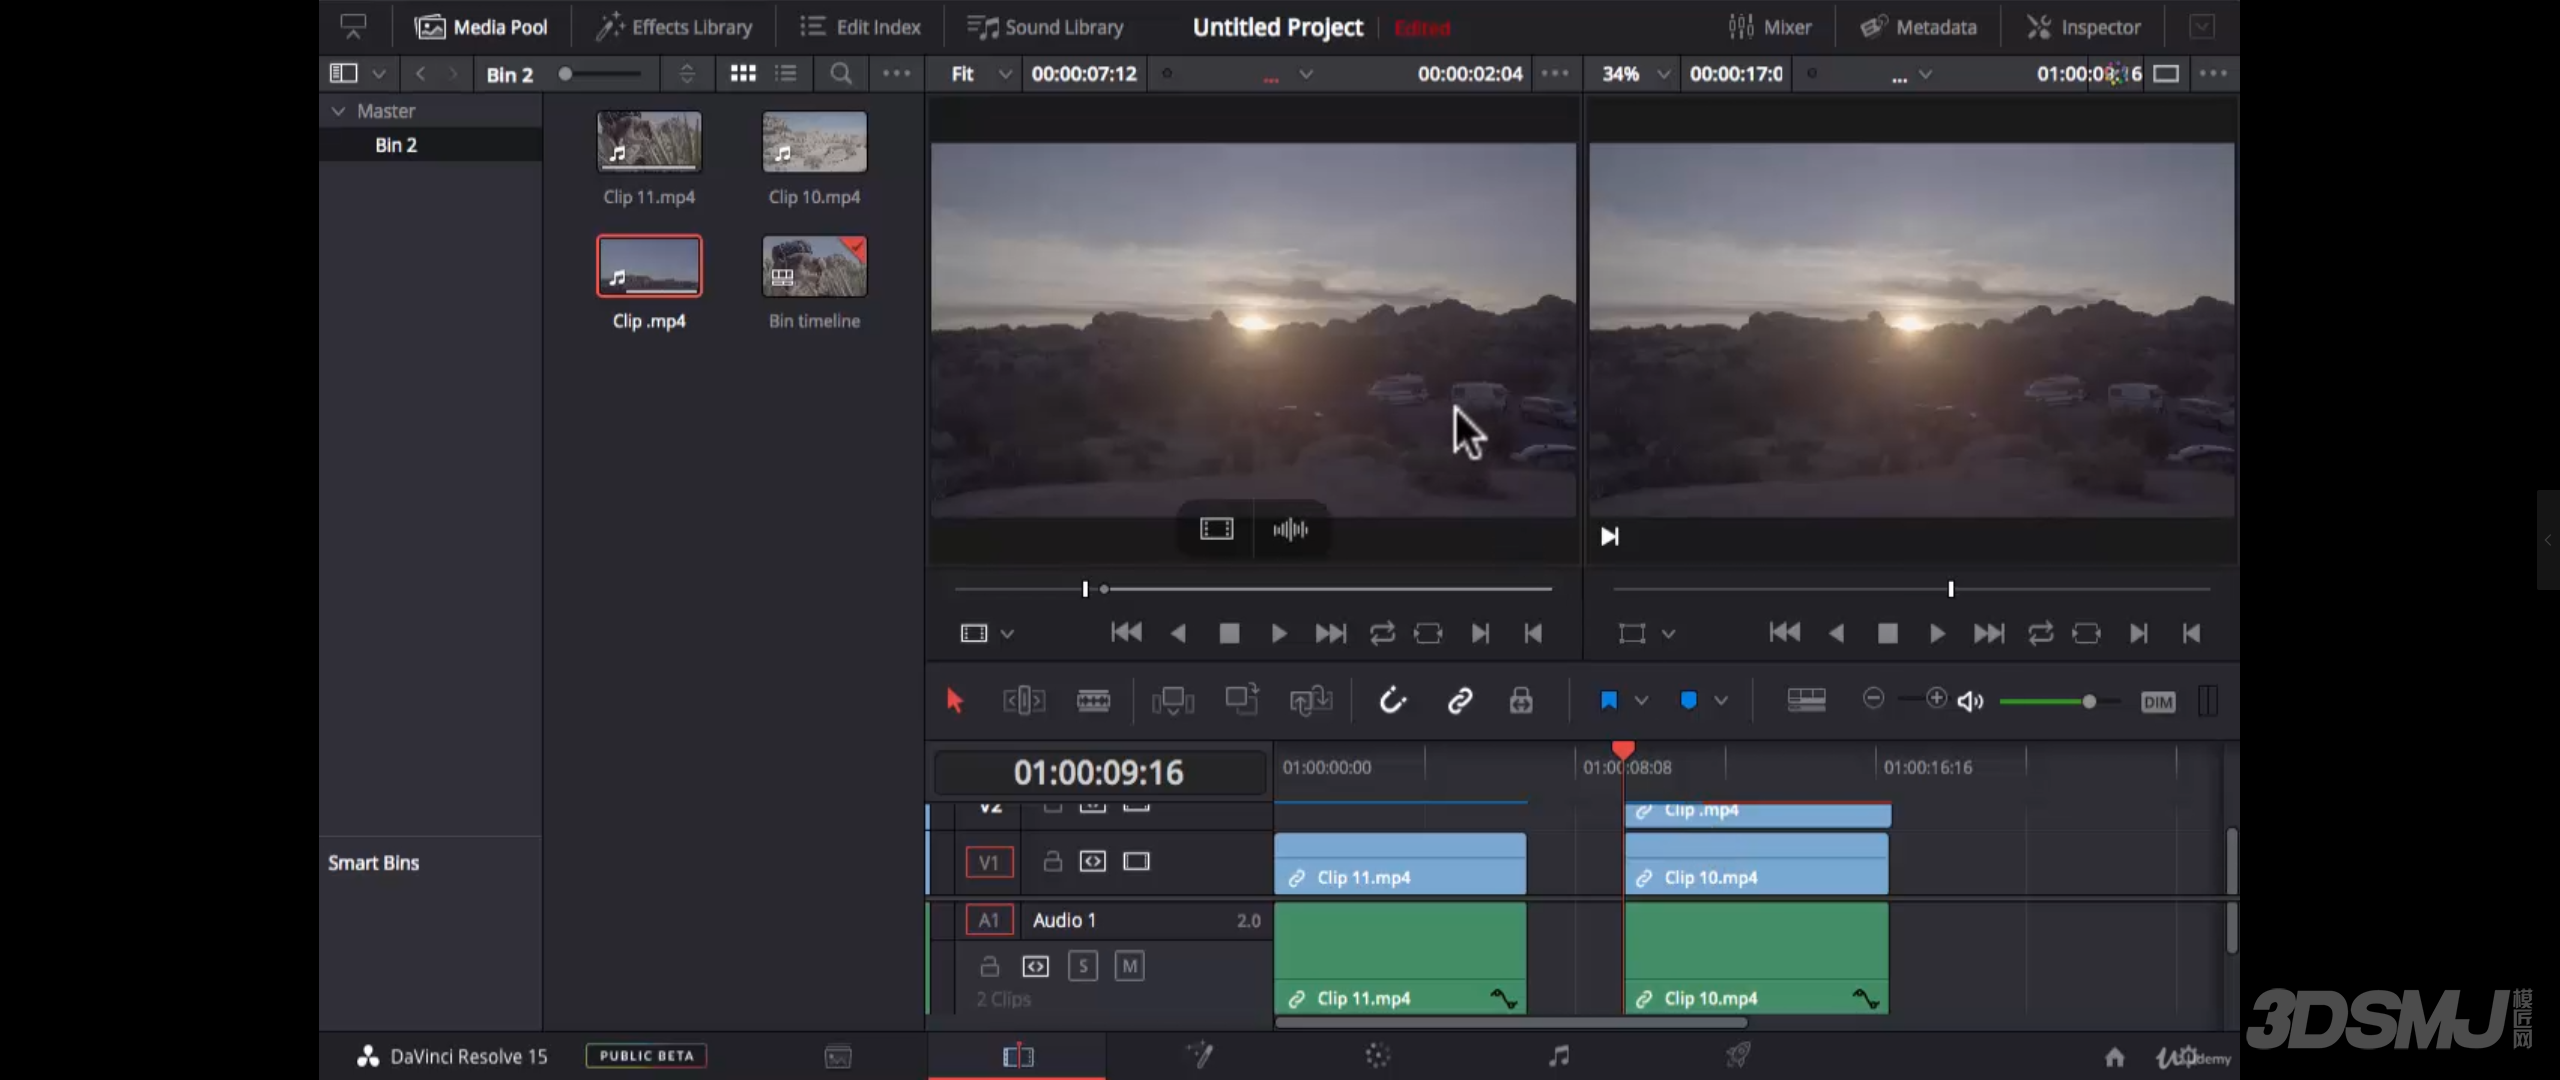Open the Sound Library panel
The height and width of the screenshot is (1080, 2560).
[1045, 27]
